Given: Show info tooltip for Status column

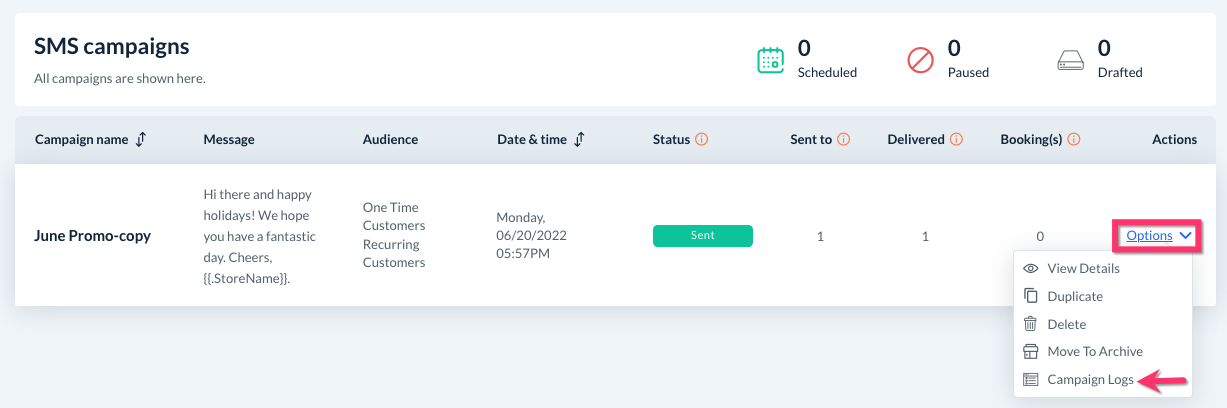Looking at the screenshot, I should click(x=702, y=140).
